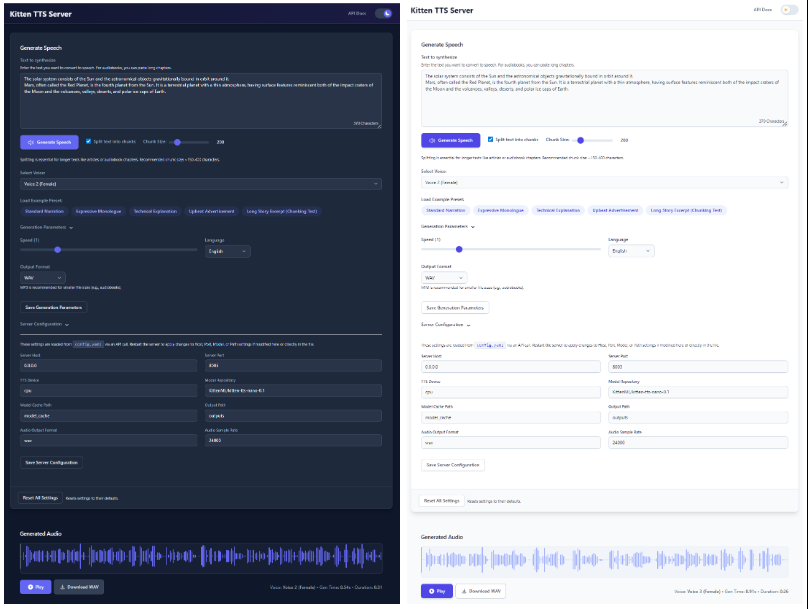Image resolution: width=808 pixels, height=609 pixels.
Task: Focus the text to synthesize box in light-theme window
Action: (604, 98)
